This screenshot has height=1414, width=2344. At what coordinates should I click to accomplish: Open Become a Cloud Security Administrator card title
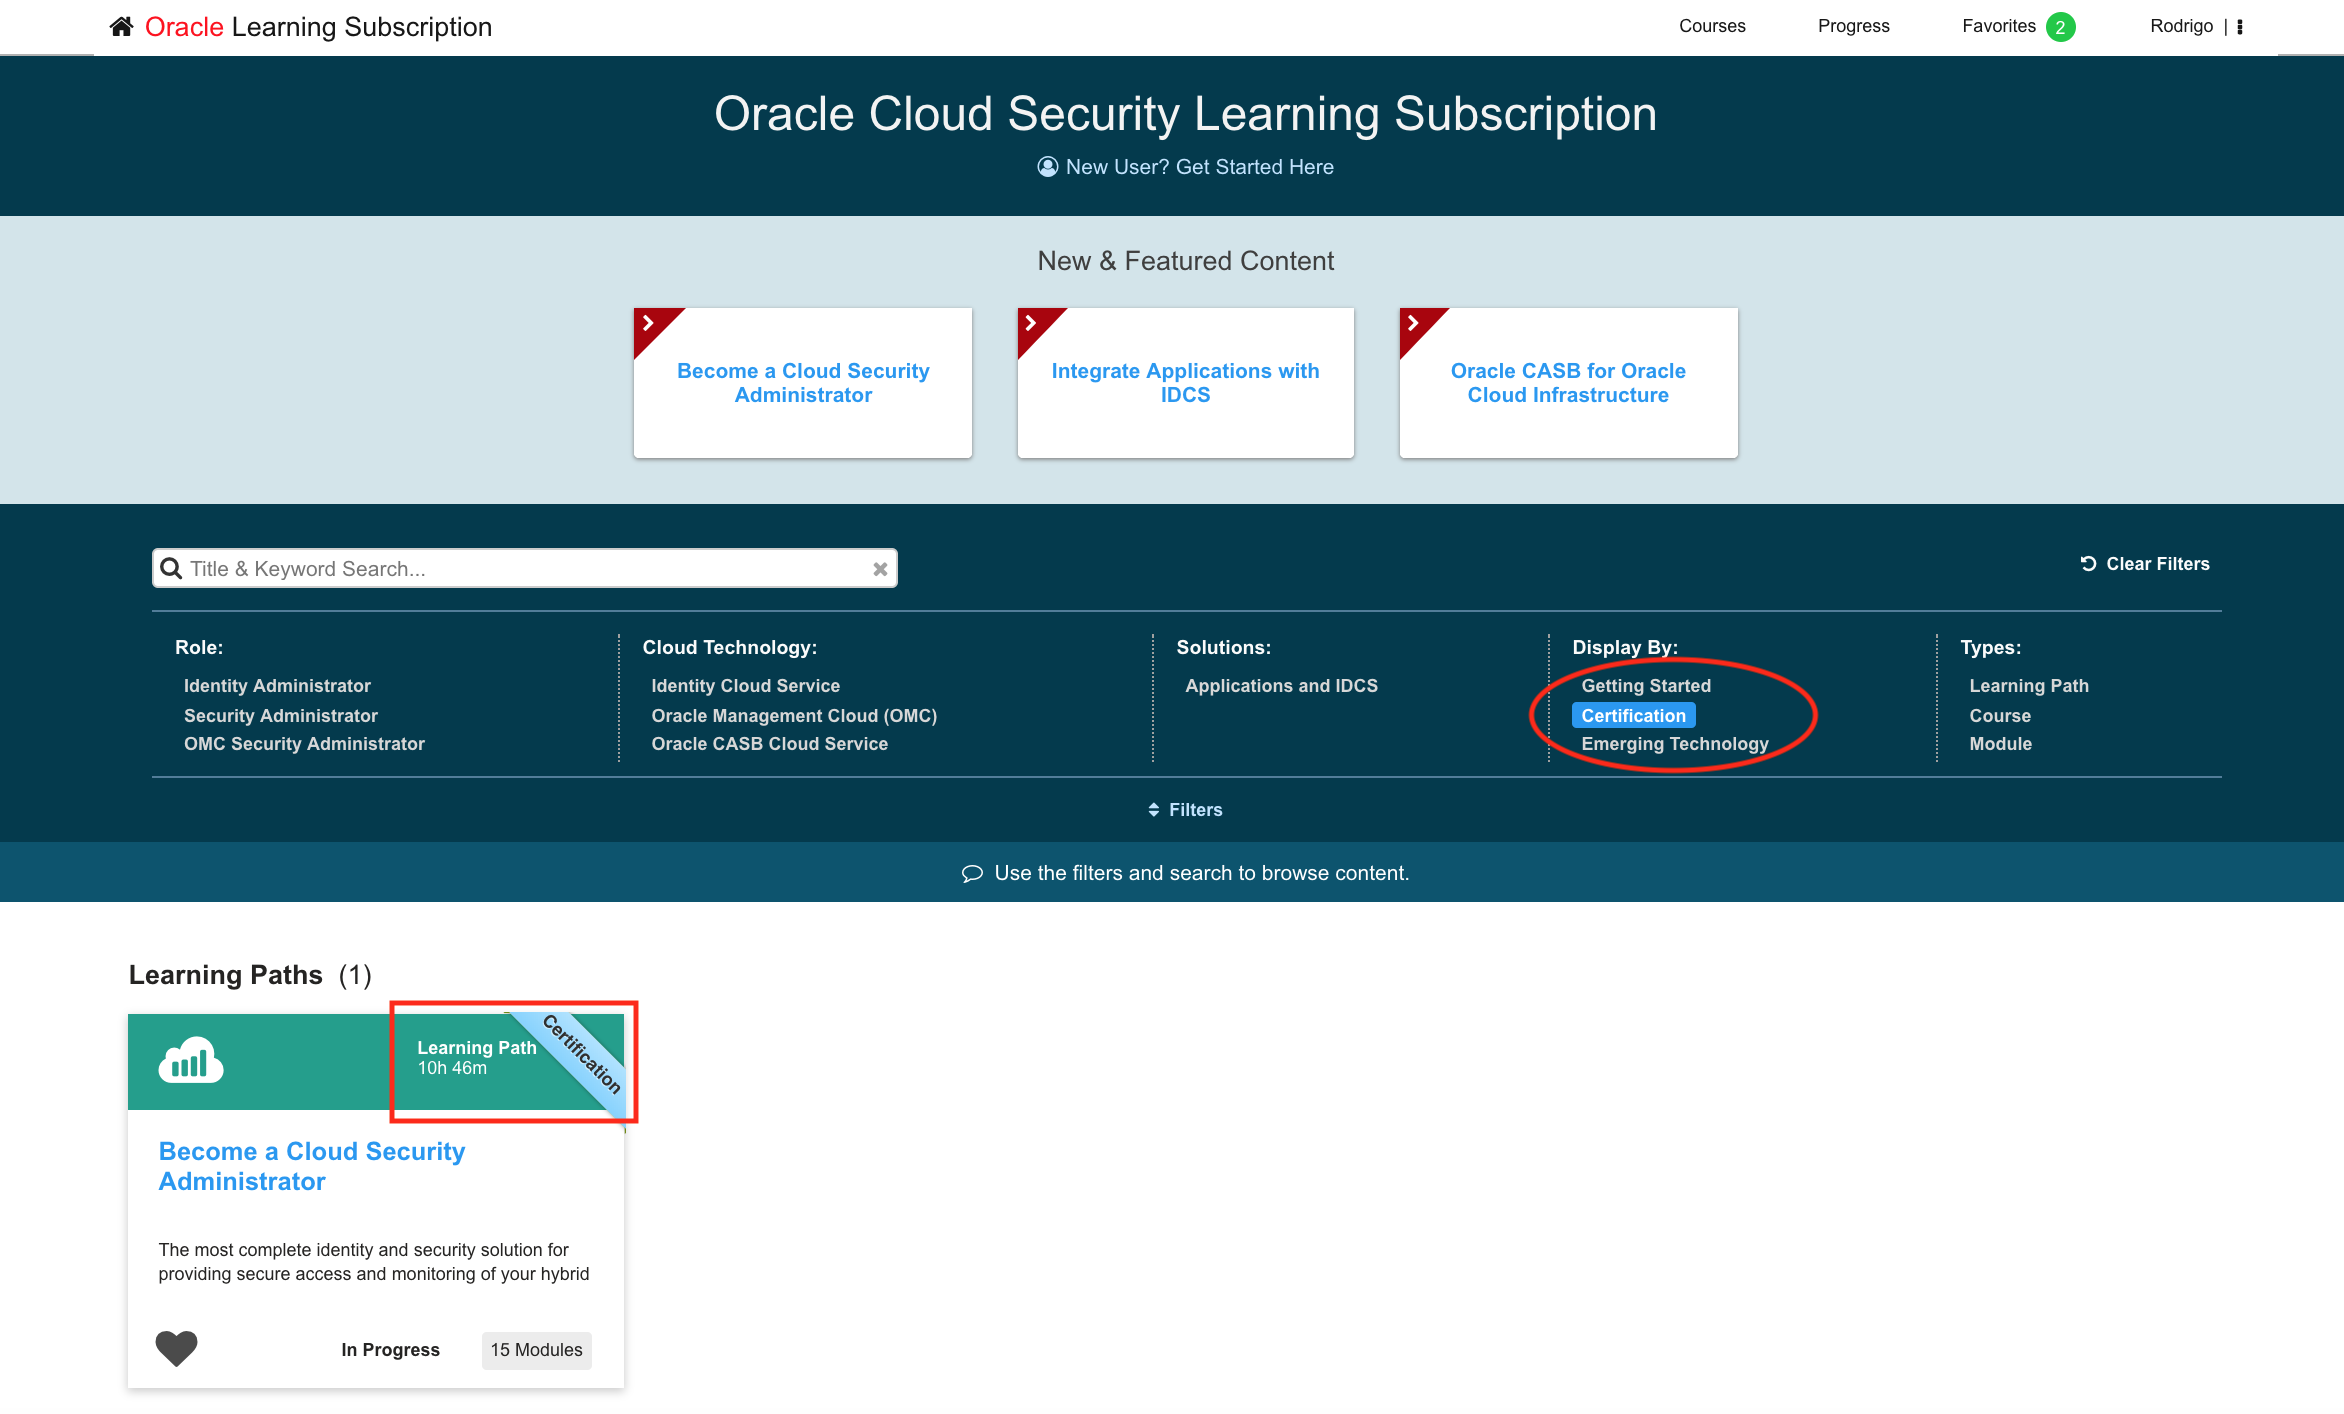312,1166
